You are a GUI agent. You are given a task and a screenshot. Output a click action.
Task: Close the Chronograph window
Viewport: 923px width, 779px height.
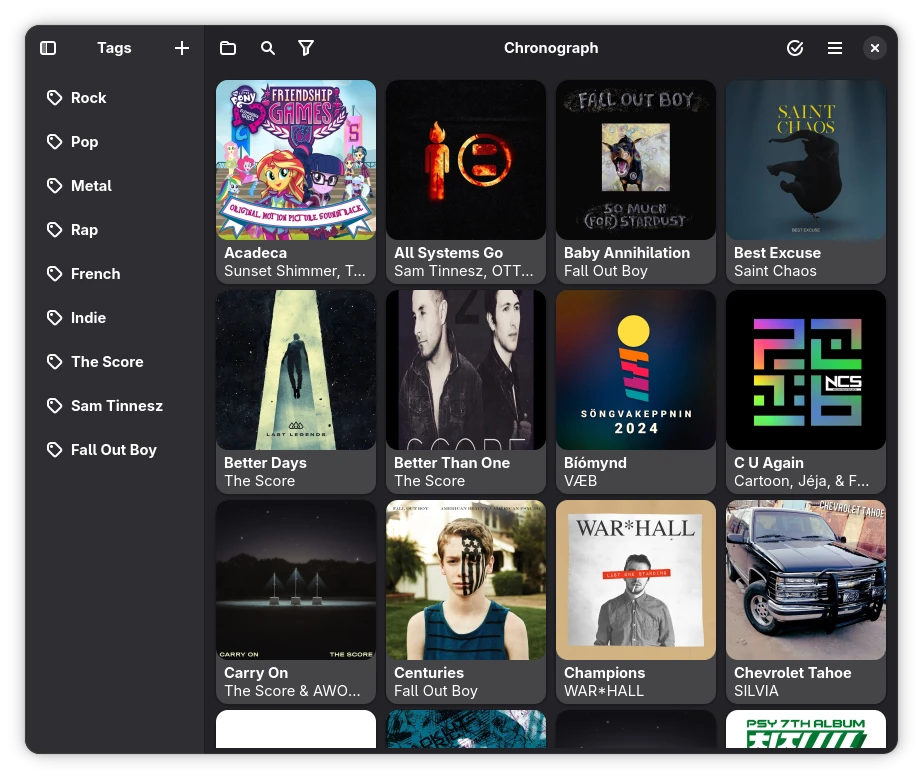(x=875, y=48)
